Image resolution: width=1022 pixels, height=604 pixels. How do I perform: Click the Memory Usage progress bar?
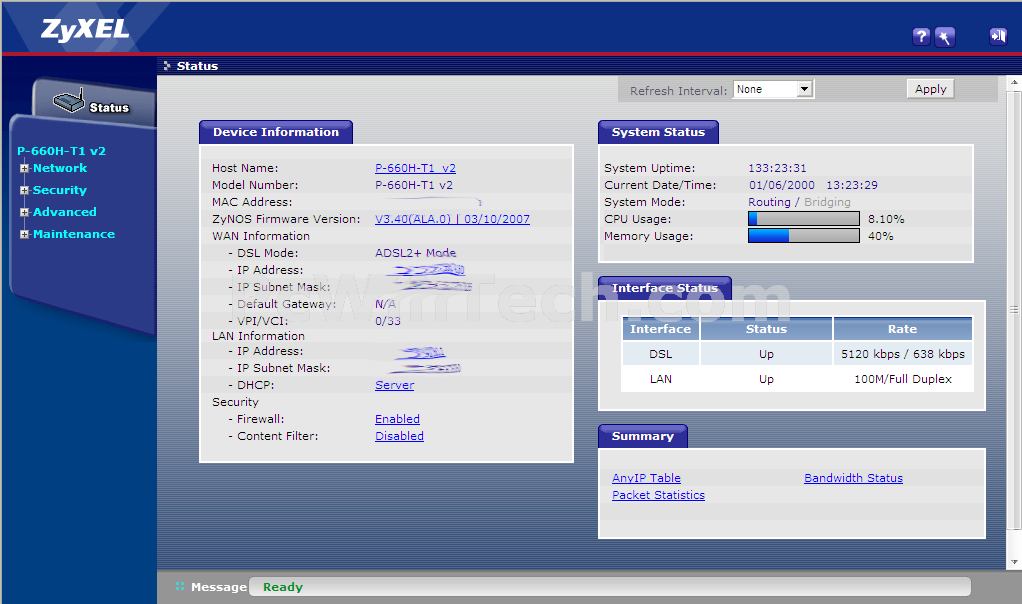coord(804,236)
